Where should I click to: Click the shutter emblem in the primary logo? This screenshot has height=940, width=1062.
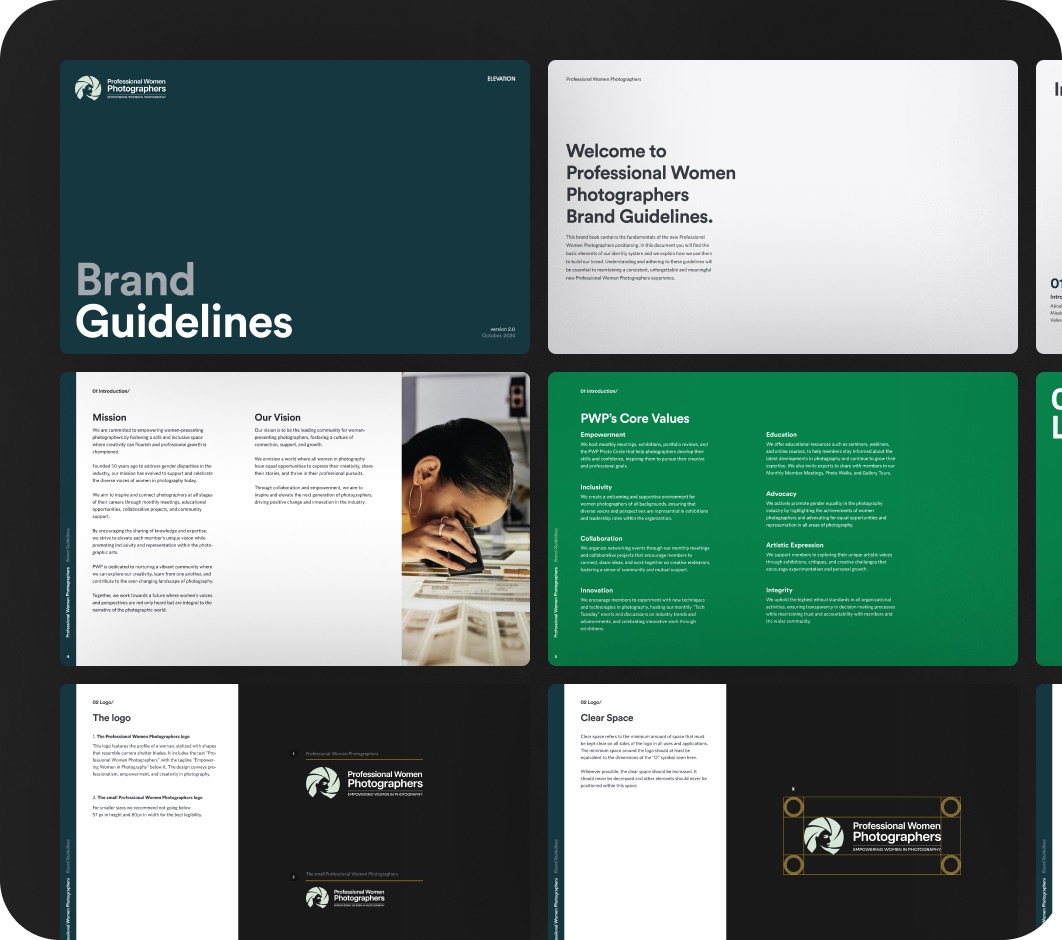click(322, 782)
